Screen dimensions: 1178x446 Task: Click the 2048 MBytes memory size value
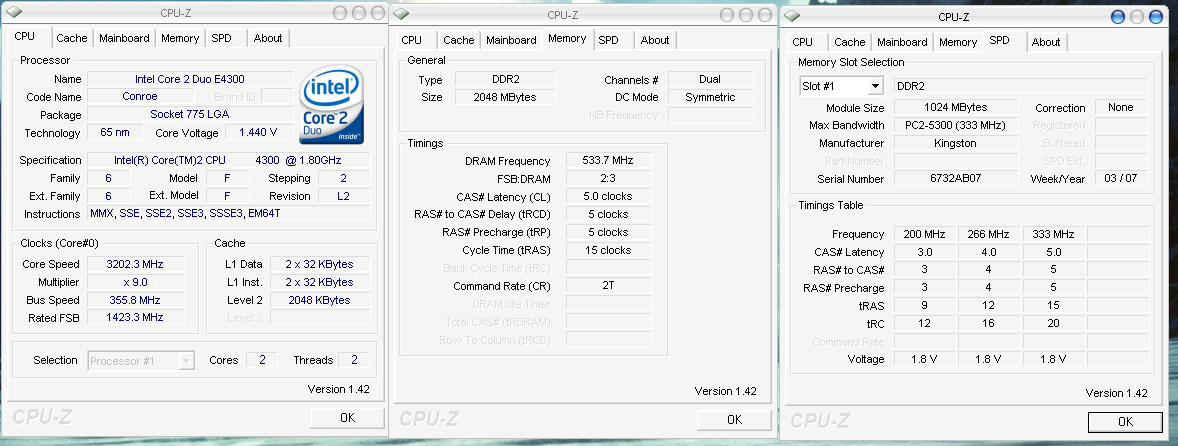[505, 98]
